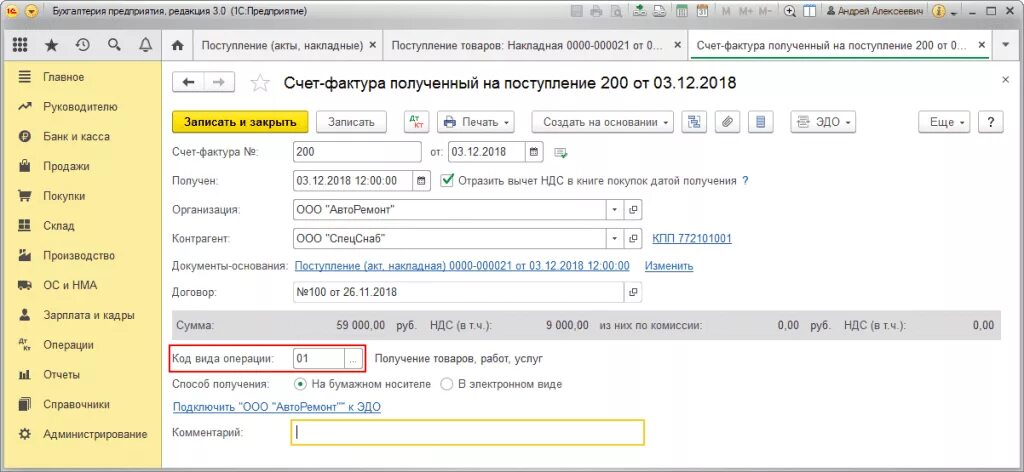
Task: Open the info/about icon in title bar
Action: (939, 11)
